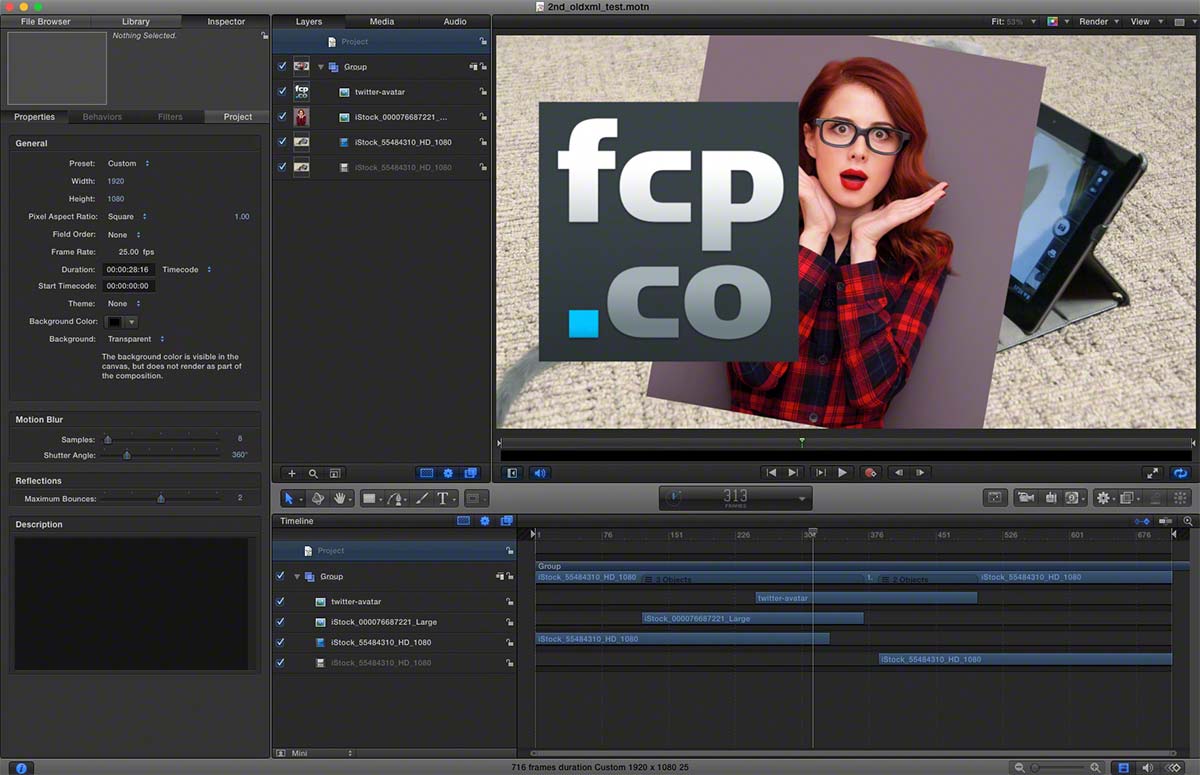Switch to File Browser tab

coord(46,21)
